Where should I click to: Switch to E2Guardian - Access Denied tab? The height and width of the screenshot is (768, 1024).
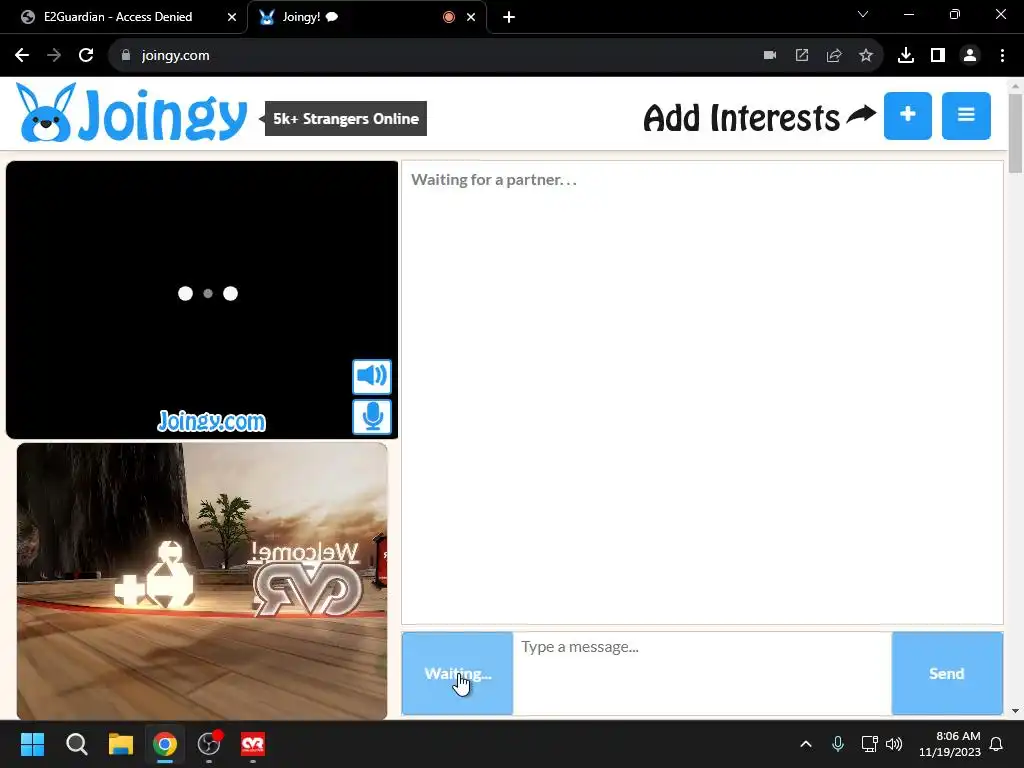[118, 17]
